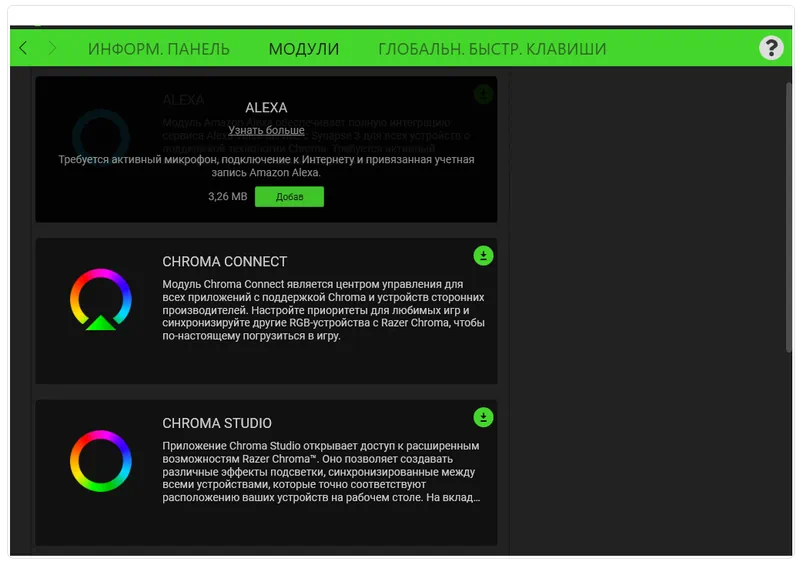Viewport: 800px width, 565px height.
Task: Click the Chroma Studio description text
Action: coord(321,472)
